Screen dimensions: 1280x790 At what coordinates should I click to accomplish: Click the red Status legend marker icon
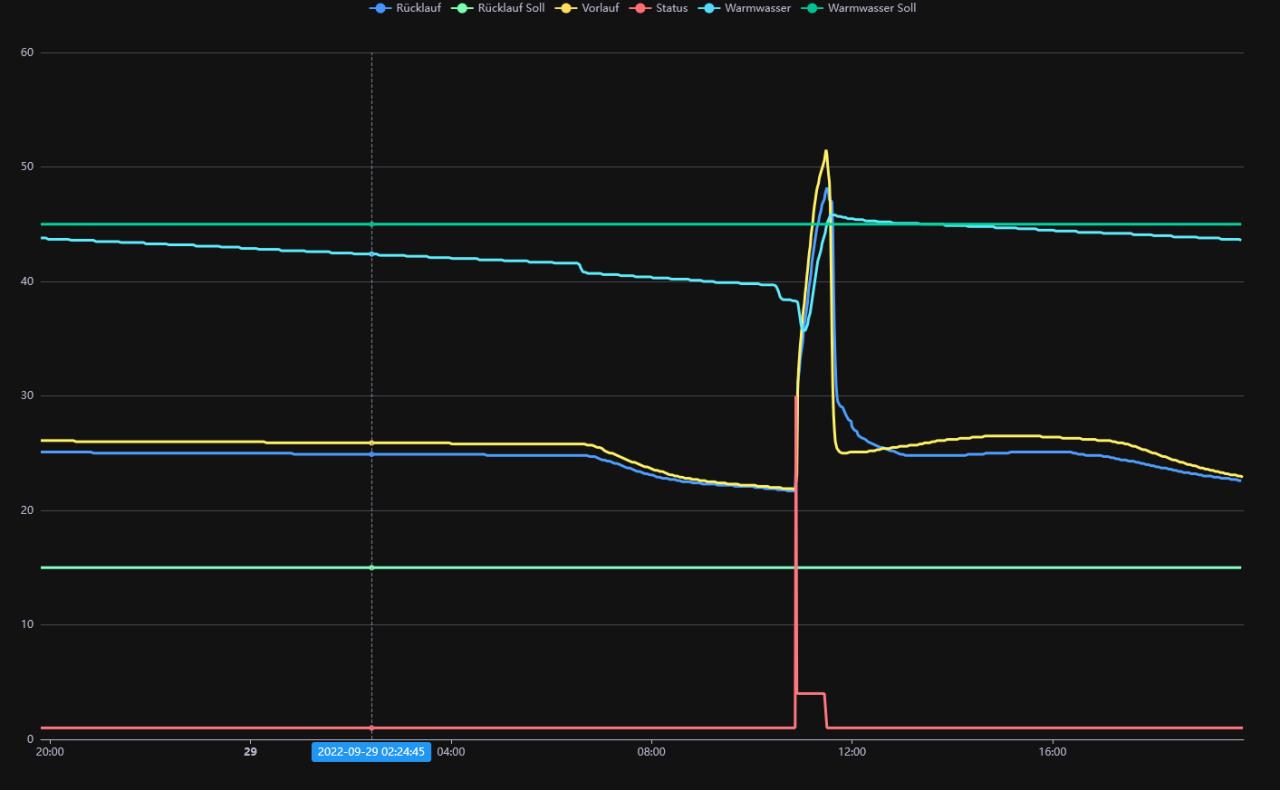point(640,8)
